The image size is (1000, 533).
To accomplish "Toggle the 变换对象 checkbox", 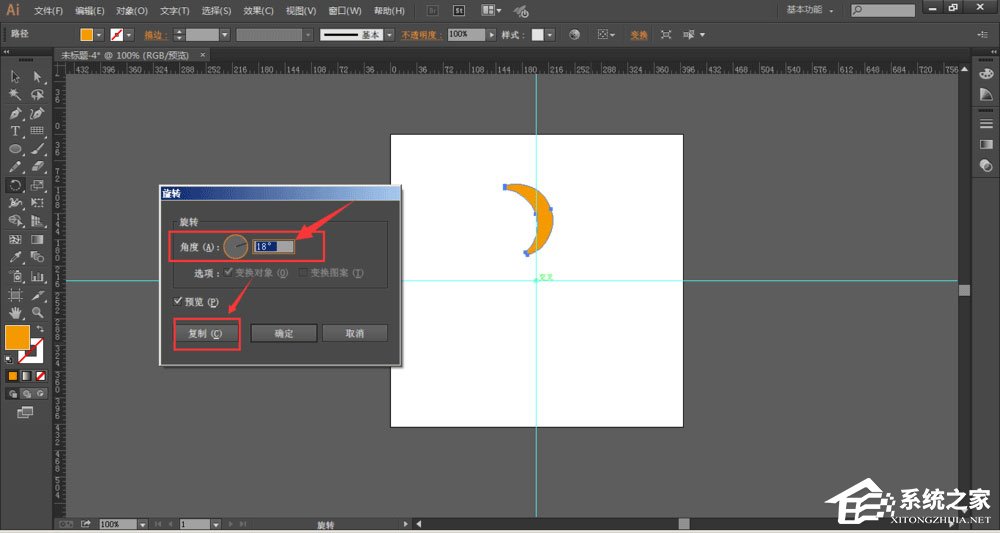I will pos(229,272).
